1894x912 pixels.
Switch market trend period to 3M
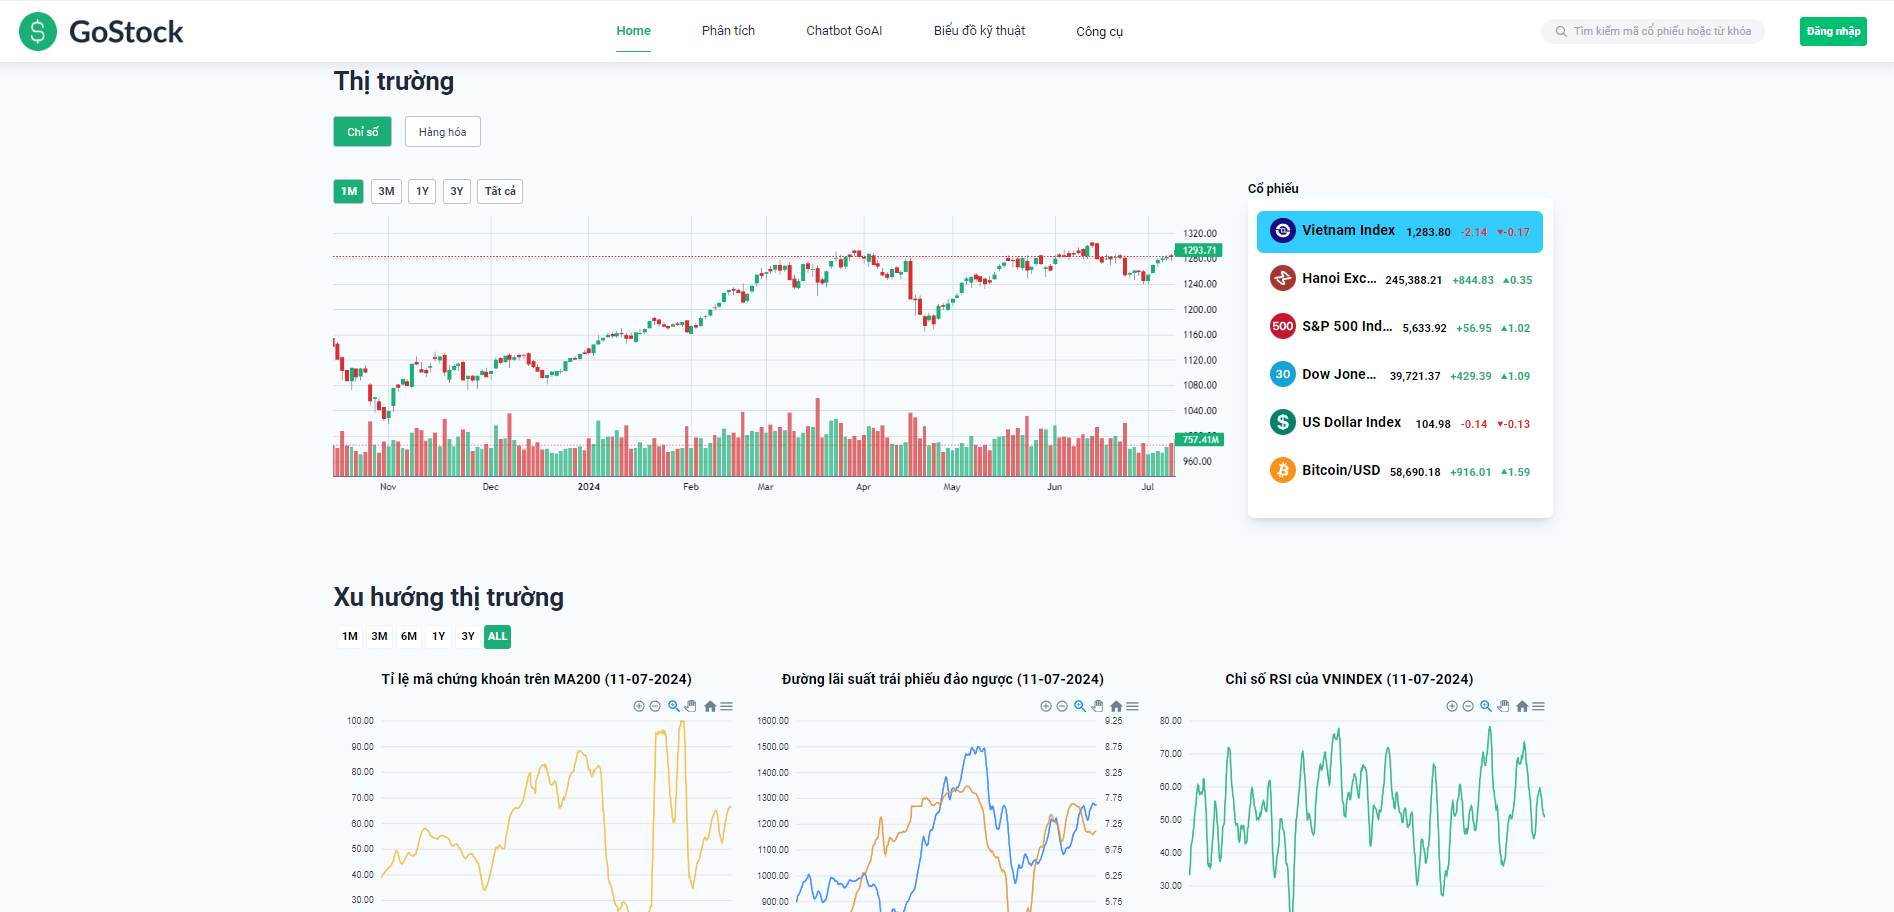[379, 636]
